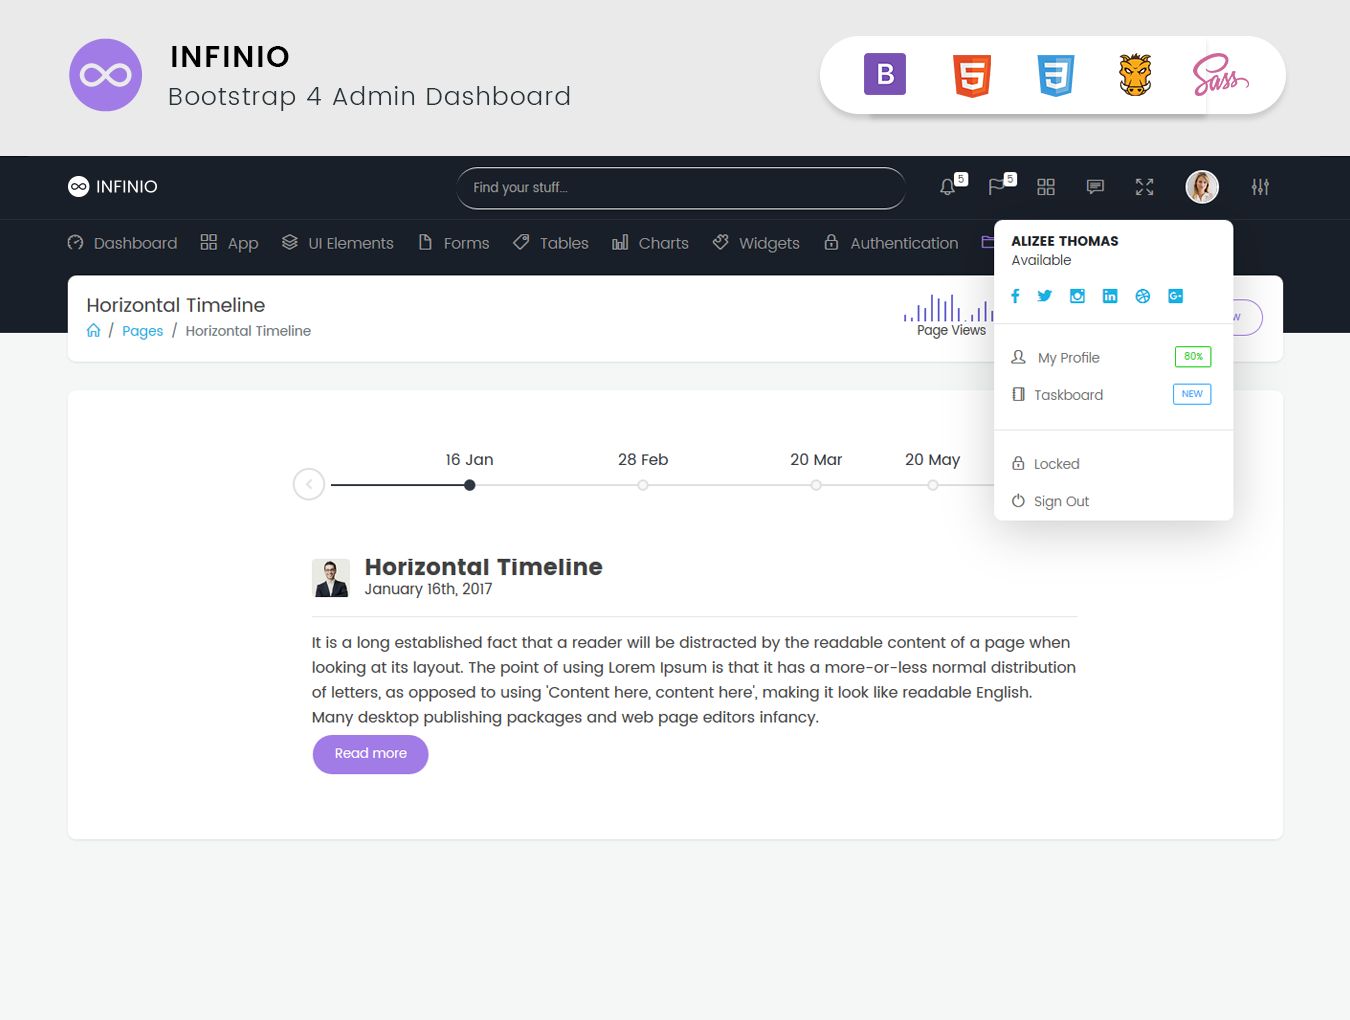Click the Sass logo icon
Image resolution: width=1350 pixels, height=1020 pixels.
1220,75
